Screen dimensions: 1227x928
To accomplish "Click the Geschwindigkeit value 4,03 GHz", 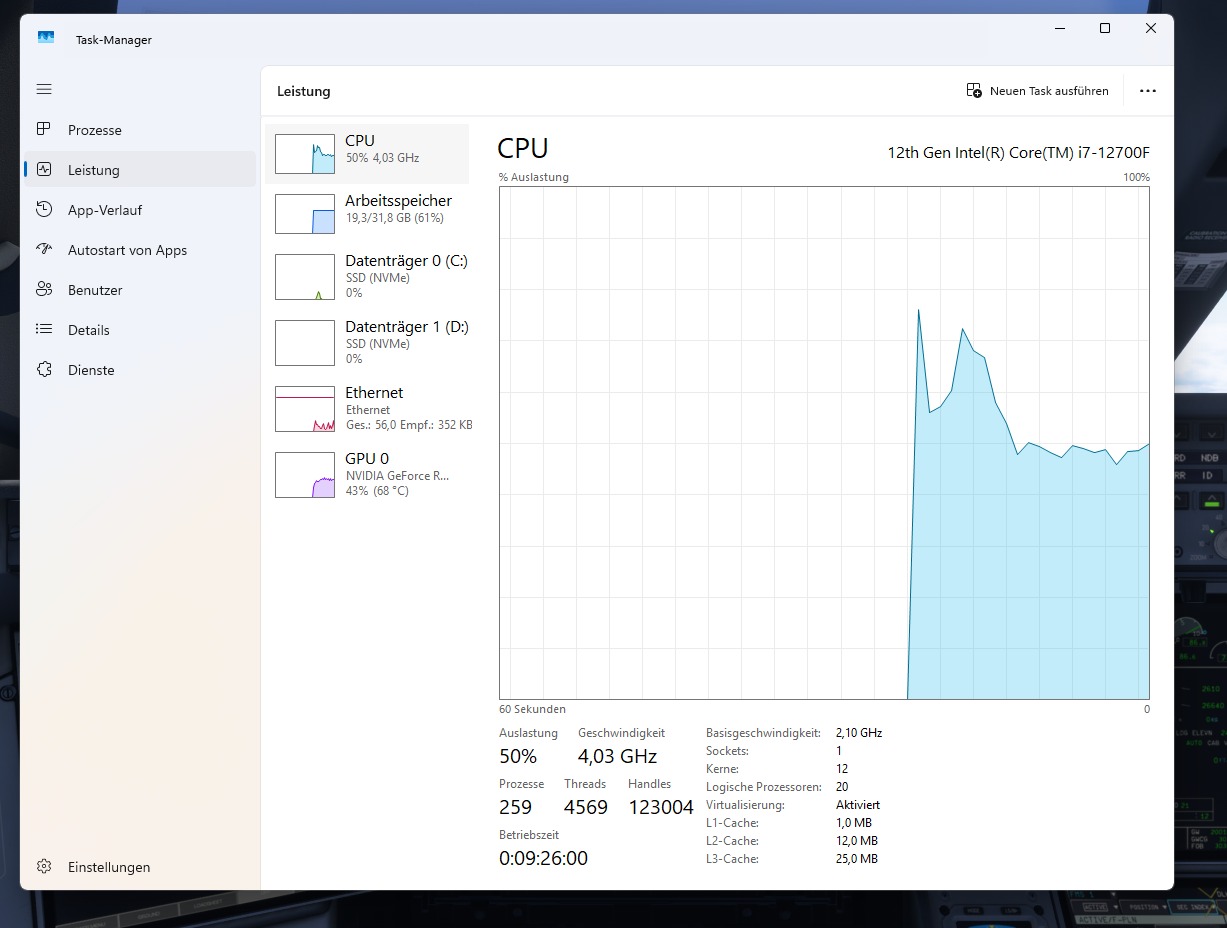I will (x=617, y=756).
